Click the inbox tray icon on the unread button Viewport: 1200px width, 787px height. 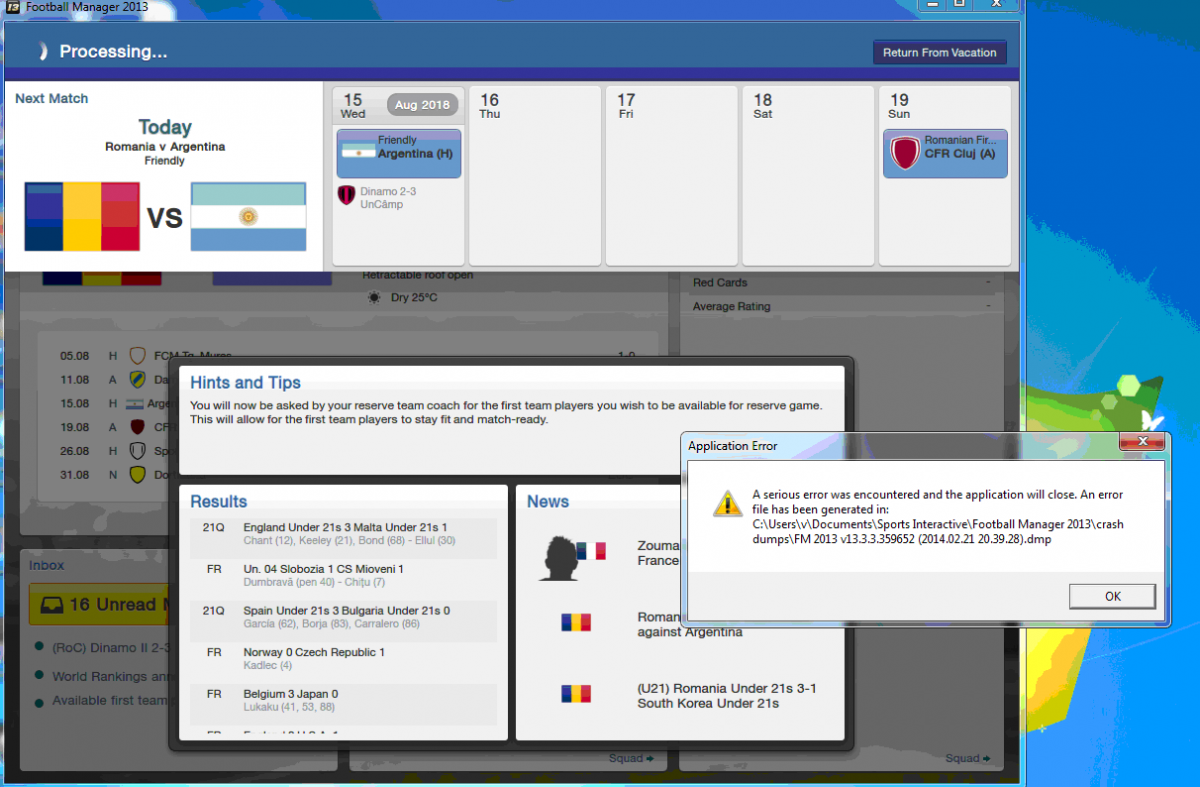point(52,605)
